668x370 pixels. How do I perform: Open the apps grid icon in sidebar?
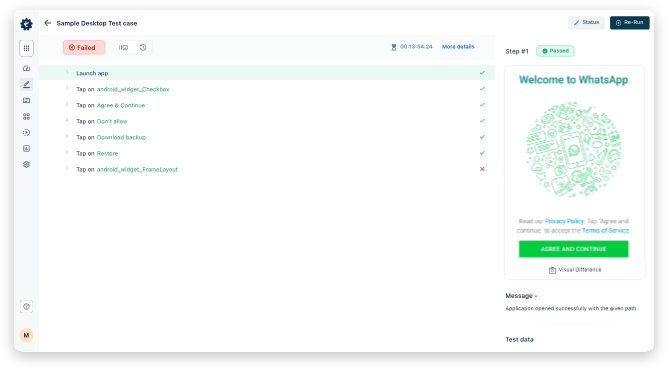point(26,48)
